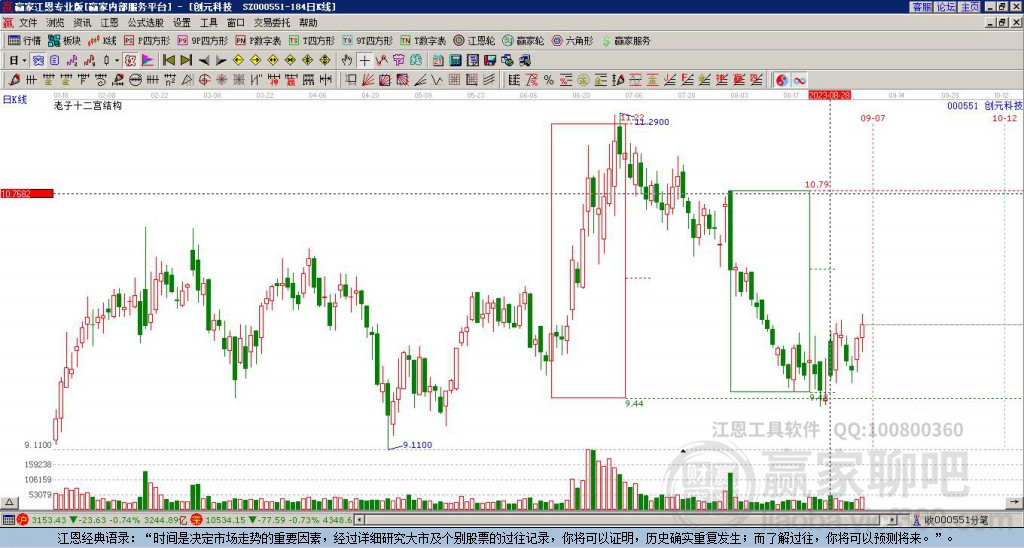Open 赢家服务 dollar-sign service button
This screenshot has width=1024, height=548.
click(626, 40)
